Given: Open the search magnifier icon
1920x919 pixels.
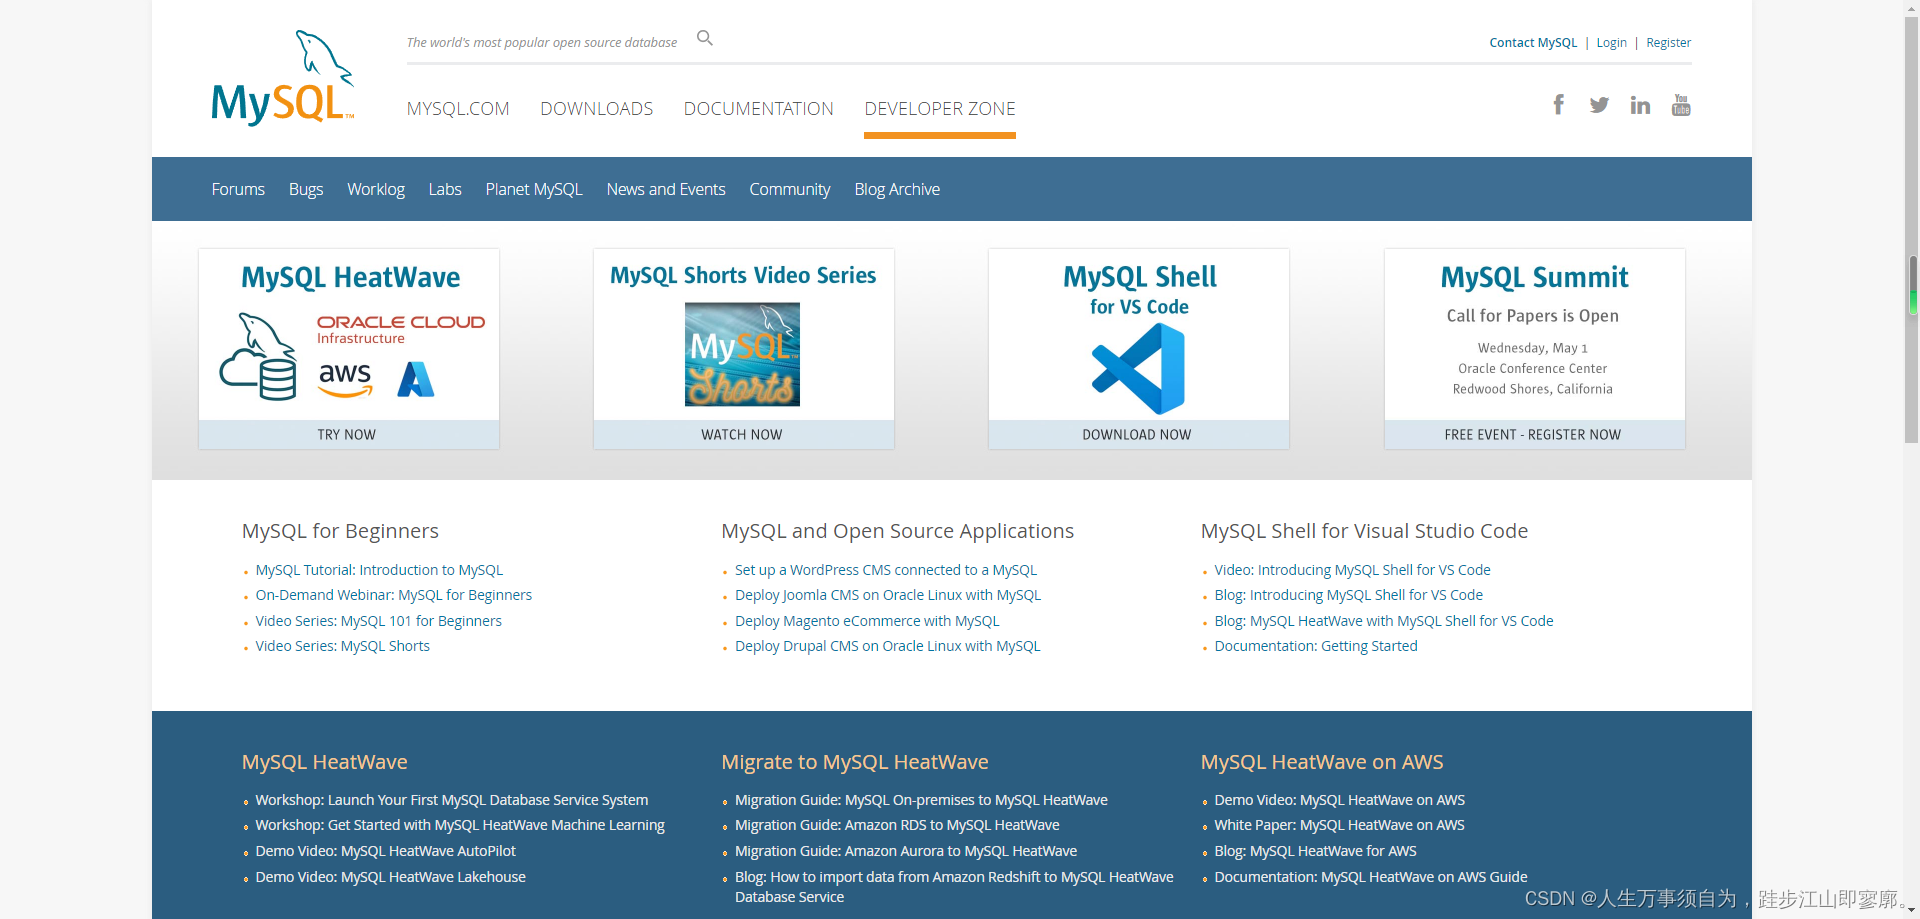Looking at the screenshot, I should tap(705, 38).
